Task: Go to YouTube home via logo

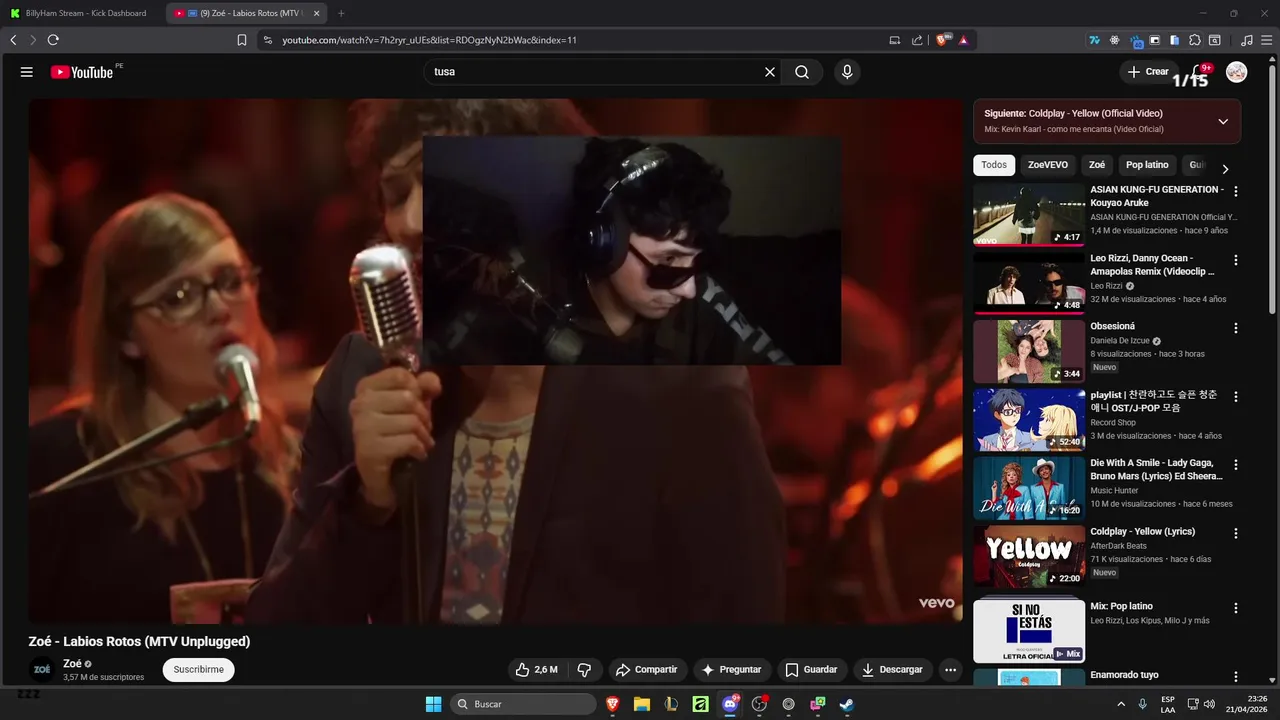Action: coord(82,72)
